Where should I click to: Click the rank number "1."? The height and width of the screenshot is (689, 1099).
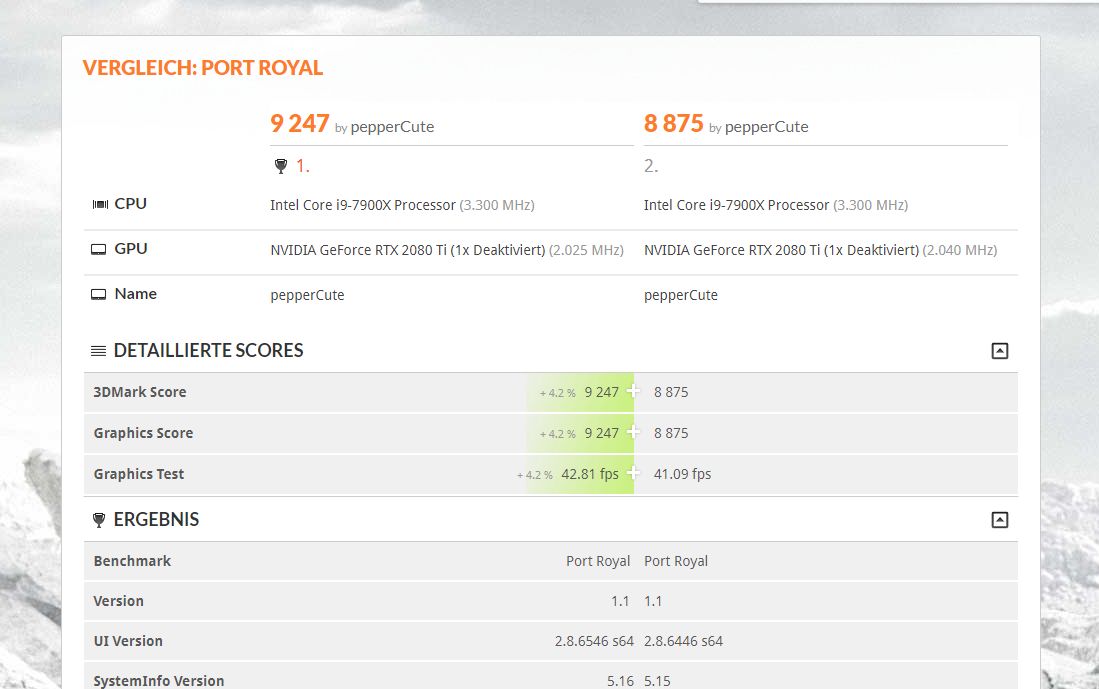coord(303,166)
